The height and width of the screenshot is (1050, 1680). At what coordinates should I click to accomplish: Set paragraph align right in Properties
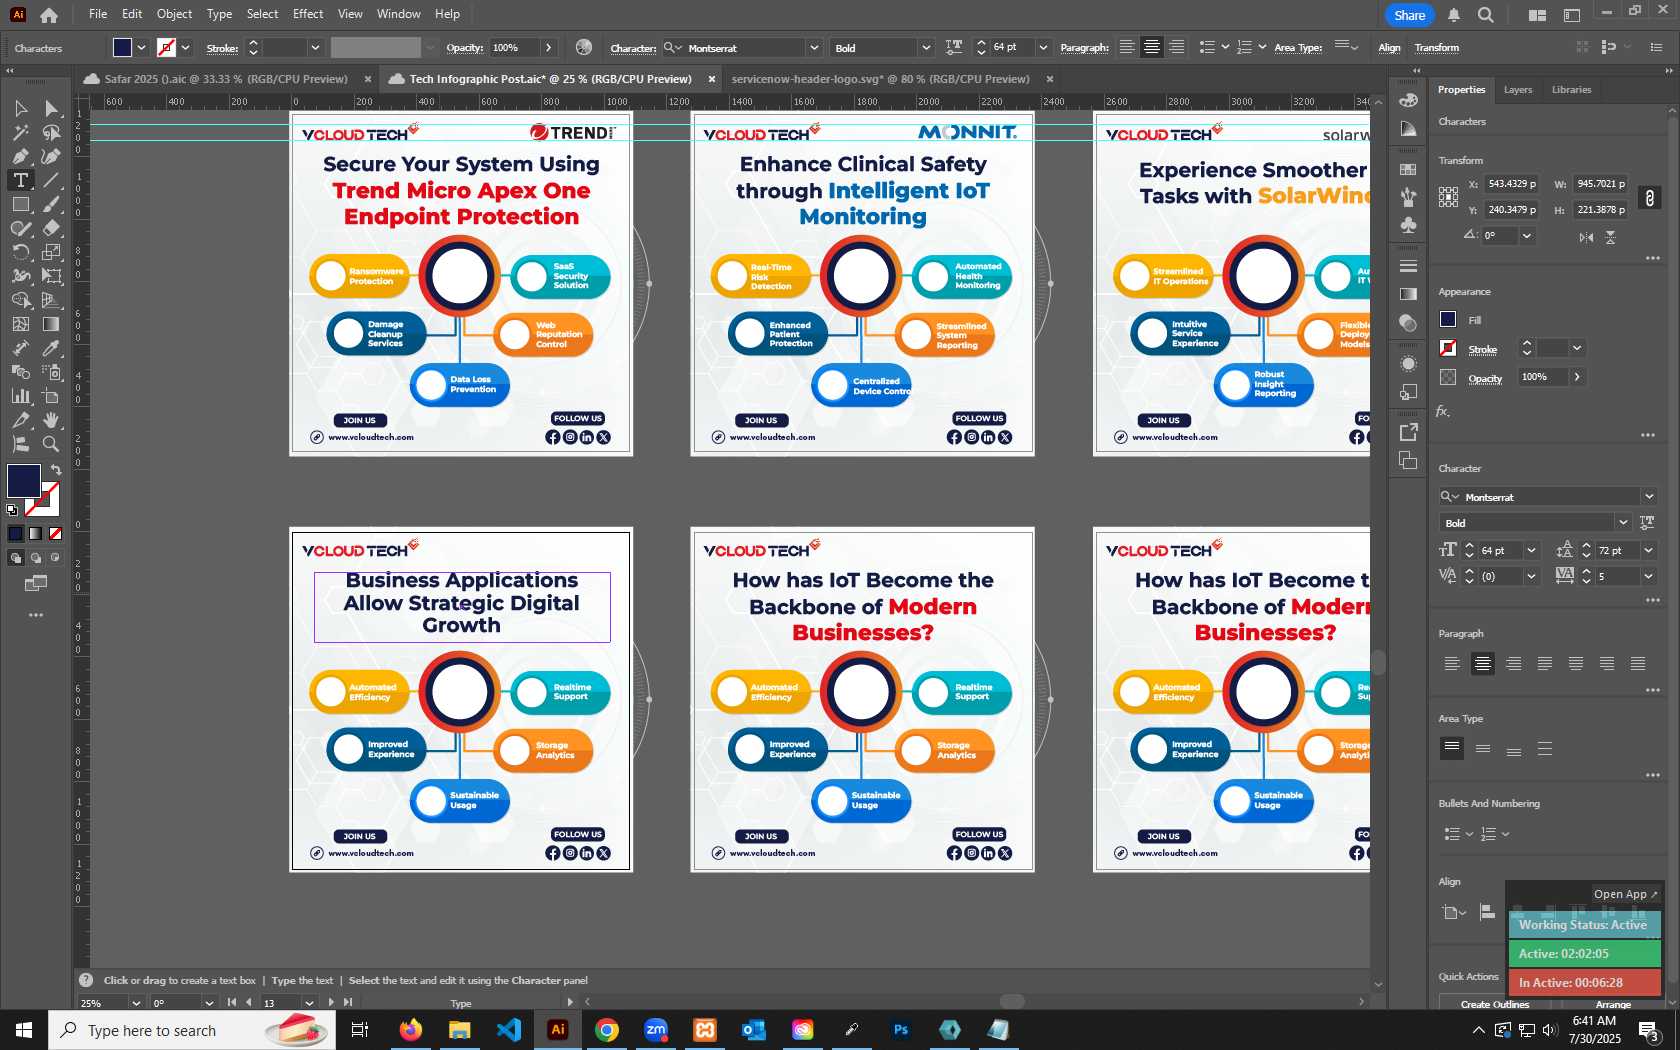point(1514,664)
